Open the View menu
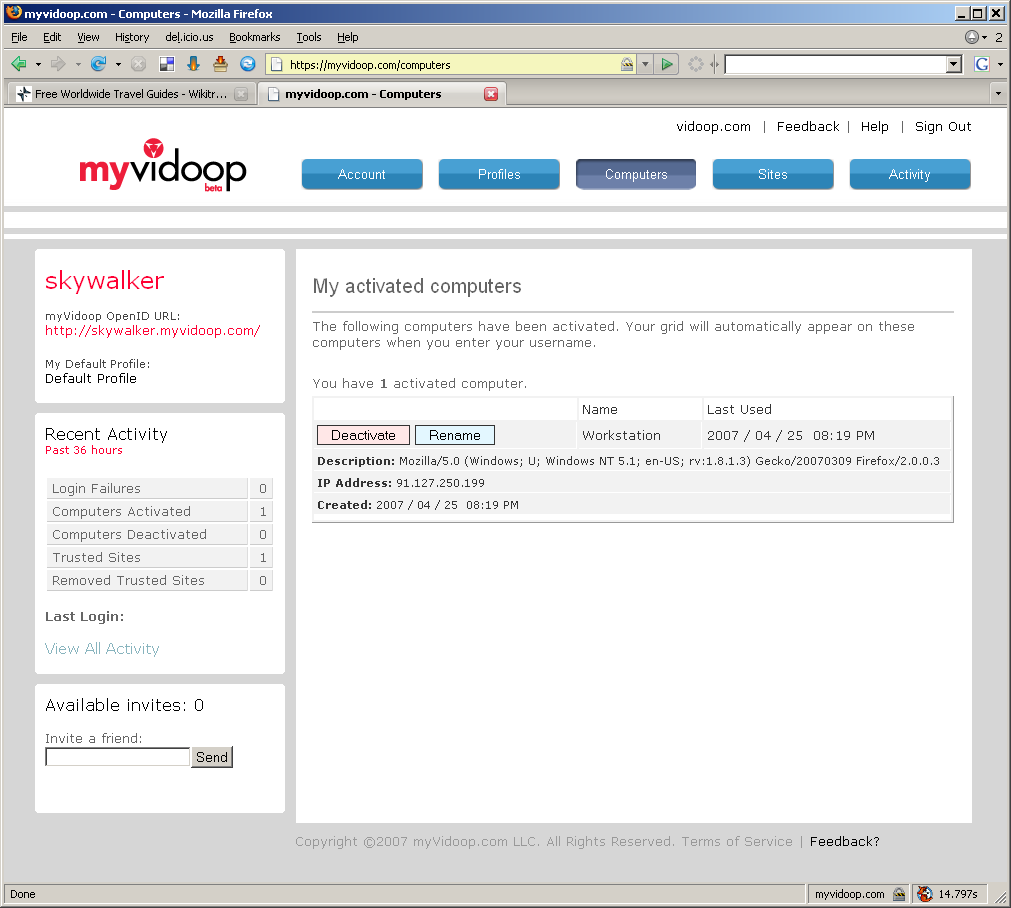Screen dimensions: 1011x908 click(88, 37)
